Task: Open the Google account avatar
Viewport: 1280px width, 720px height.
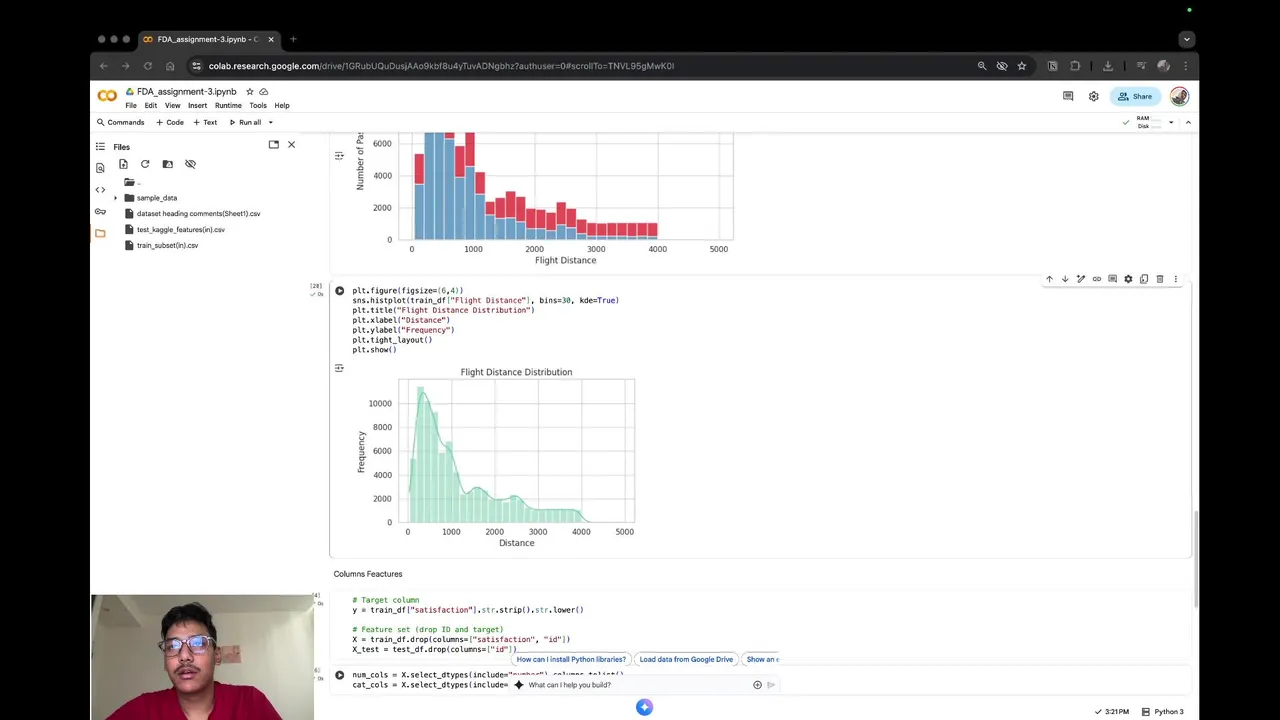Action: tap(1179, 96)
